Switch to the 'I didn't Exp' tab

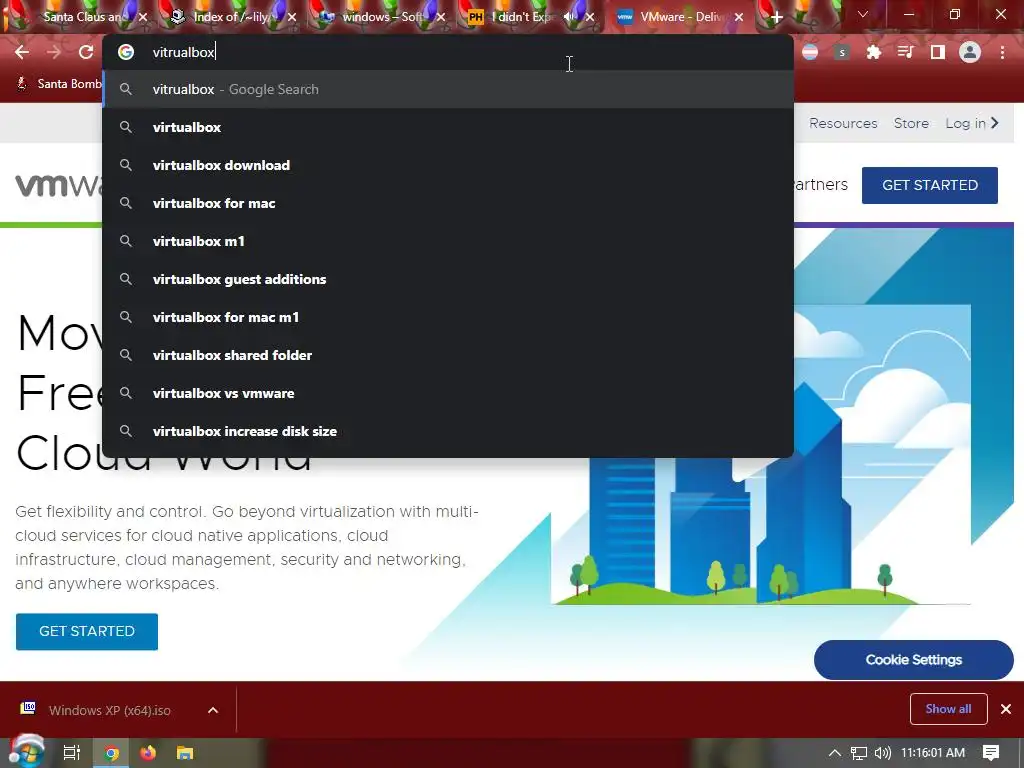[521, 17]
